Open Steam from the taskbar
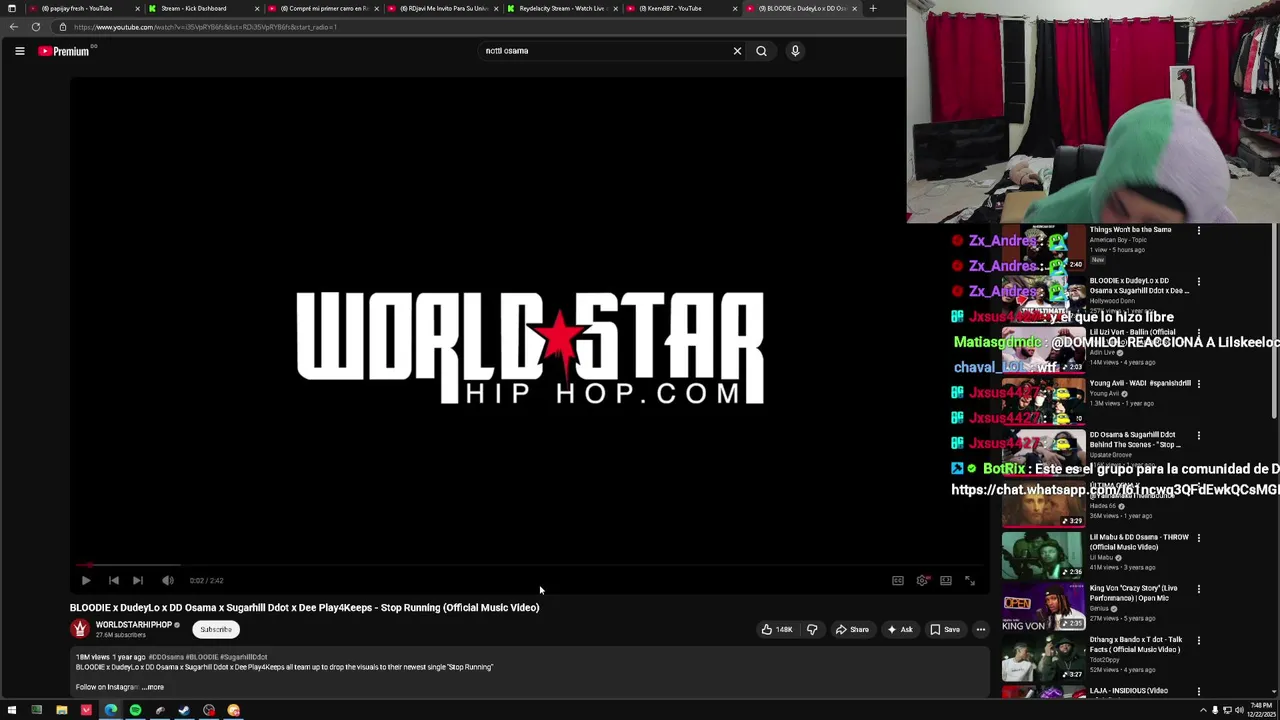Image resolution: width=1280 pixels, height=720 pixels. coord(184,710)
